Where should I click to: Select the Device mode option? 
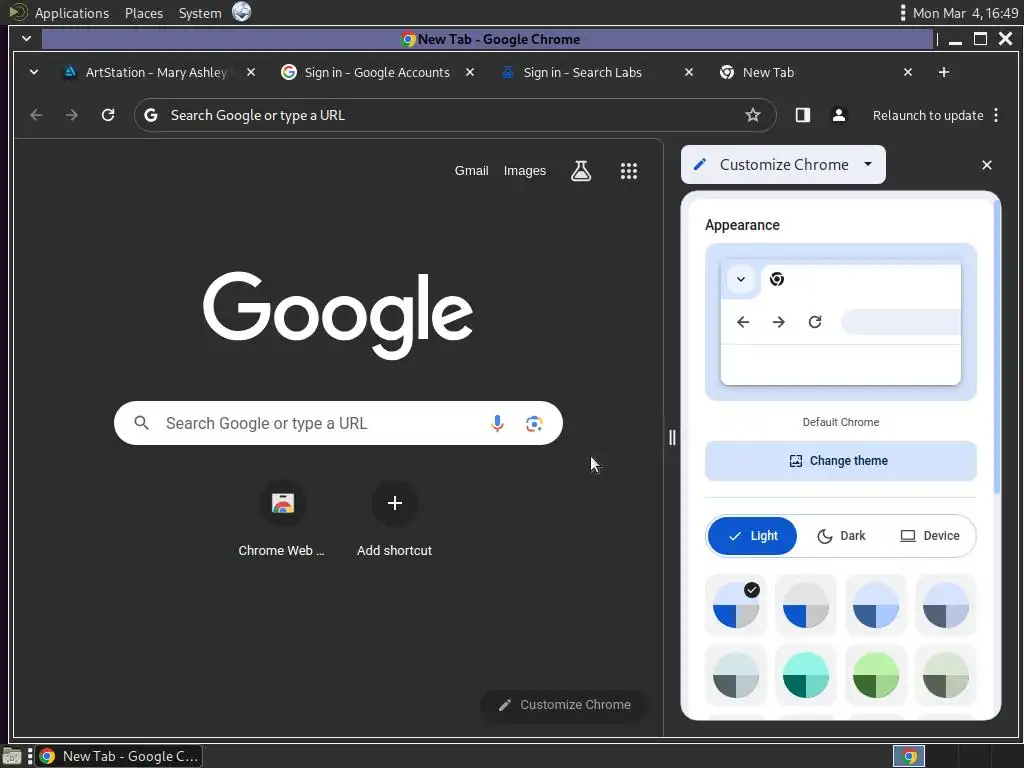[930, 536]
